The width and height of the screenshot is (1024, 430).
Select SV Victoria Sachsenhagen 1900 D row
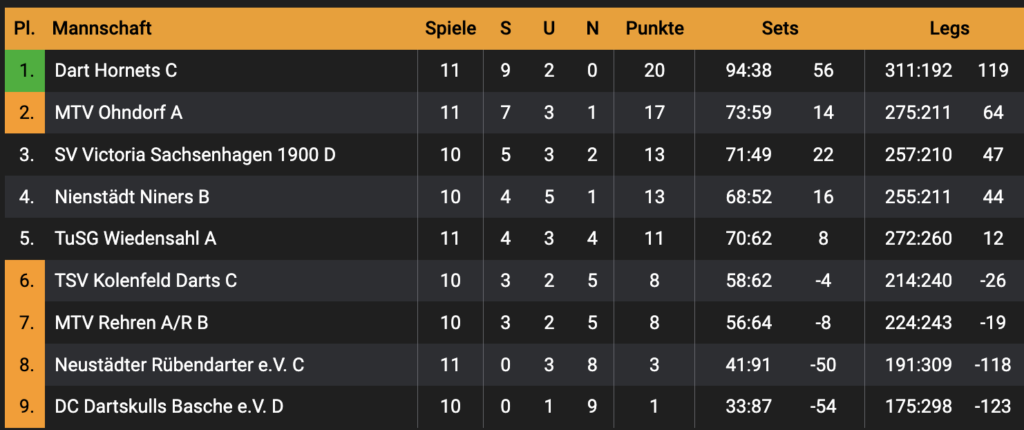tap(180, 155)
